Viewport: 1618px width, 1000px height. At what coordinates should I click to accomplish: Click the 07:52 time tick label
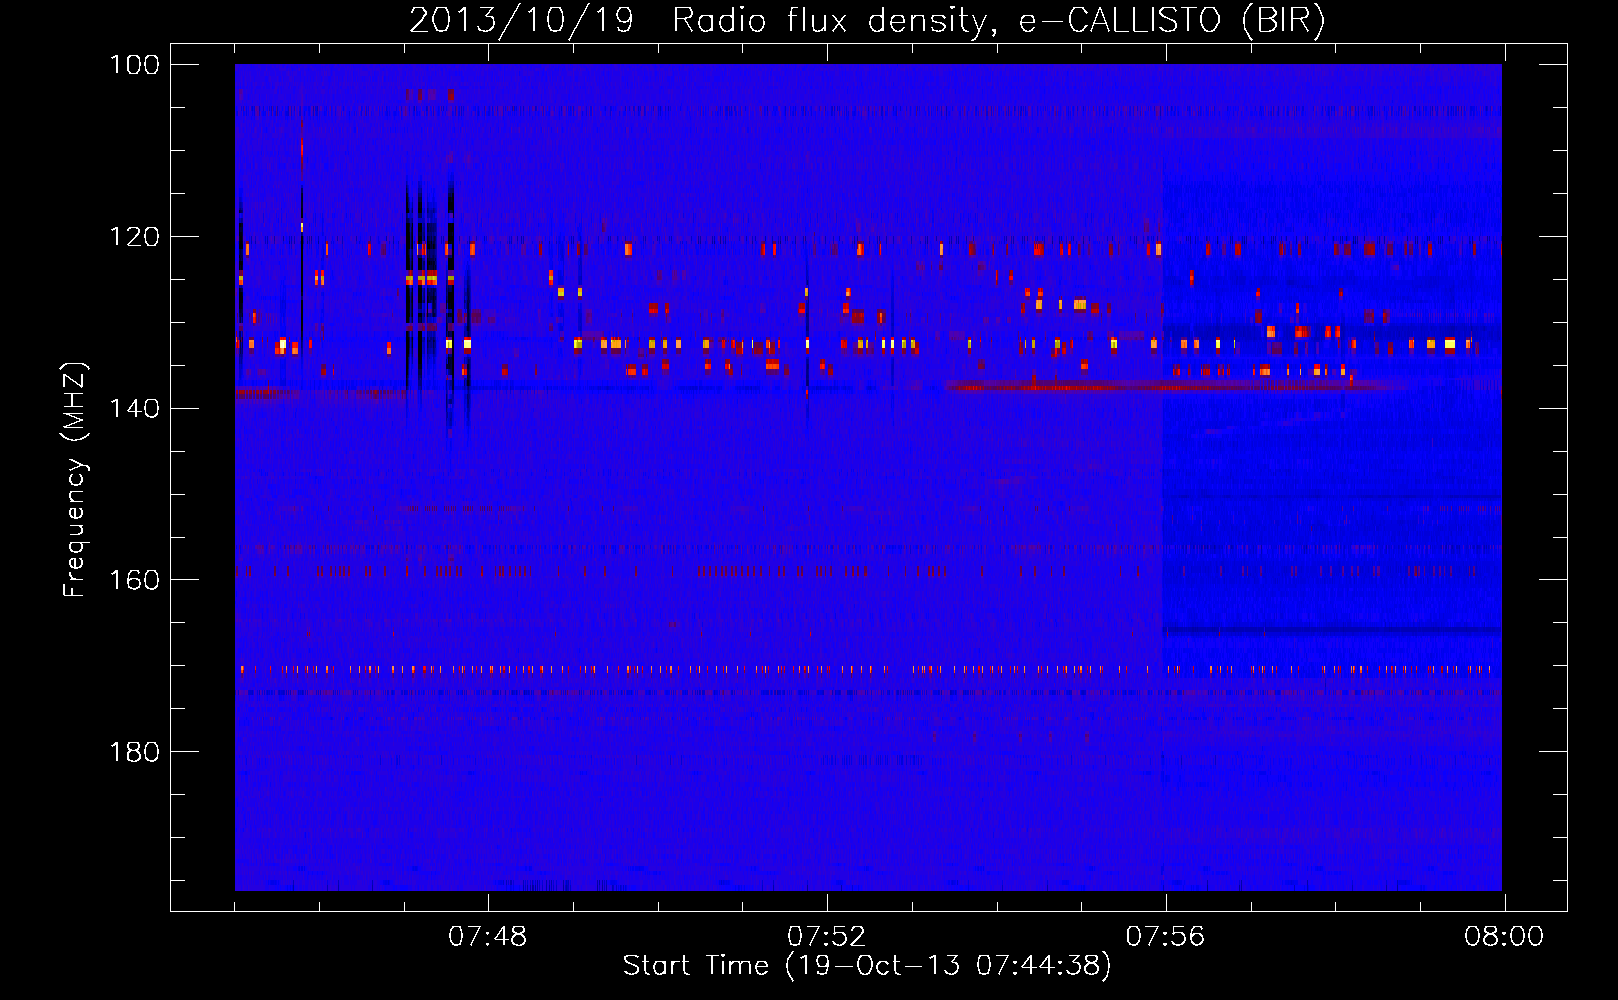[x=827, y=937]
